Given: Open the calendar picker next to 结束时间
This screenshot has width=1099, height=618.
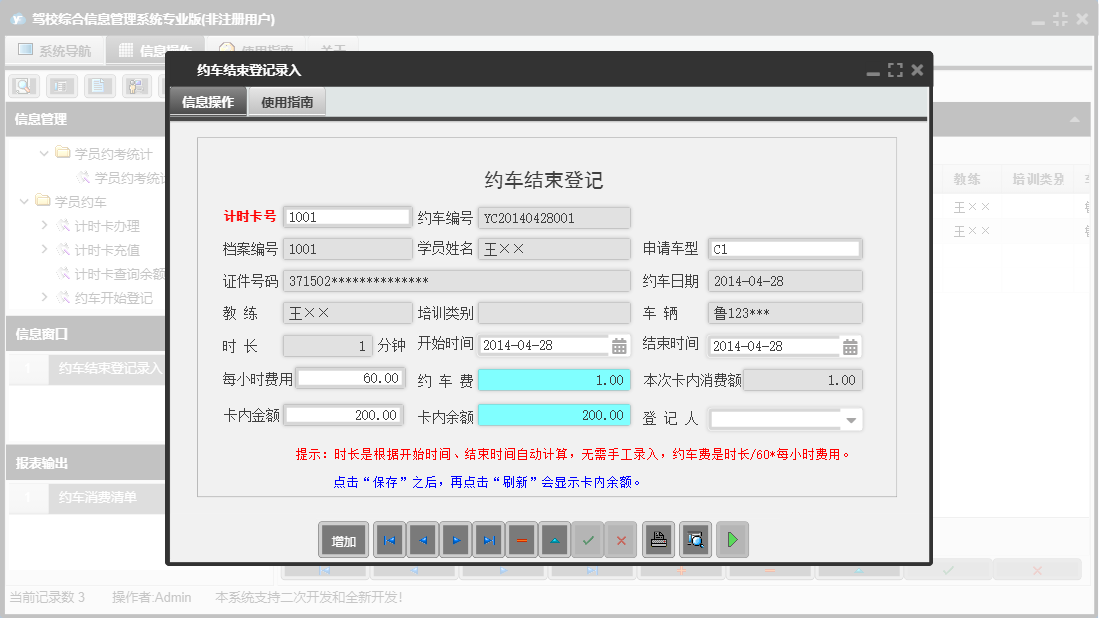Looking at the screenshot, I should click(850, 344).
